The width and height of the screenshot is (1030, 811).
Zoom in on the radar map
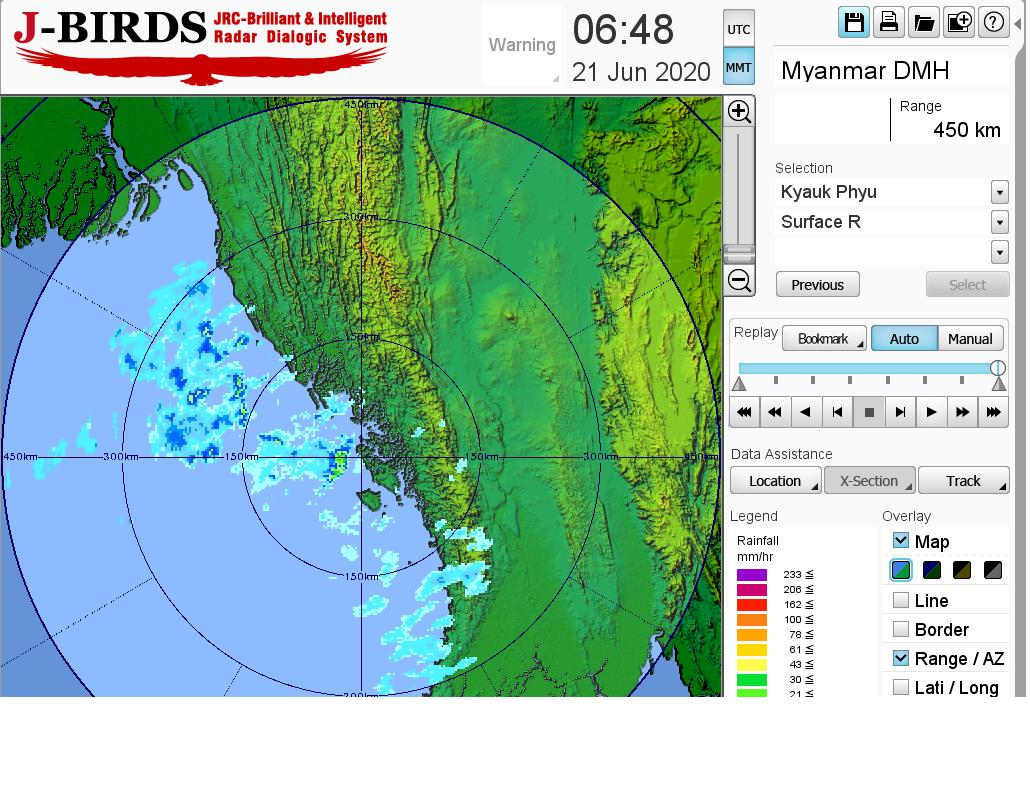coord(739,111)
